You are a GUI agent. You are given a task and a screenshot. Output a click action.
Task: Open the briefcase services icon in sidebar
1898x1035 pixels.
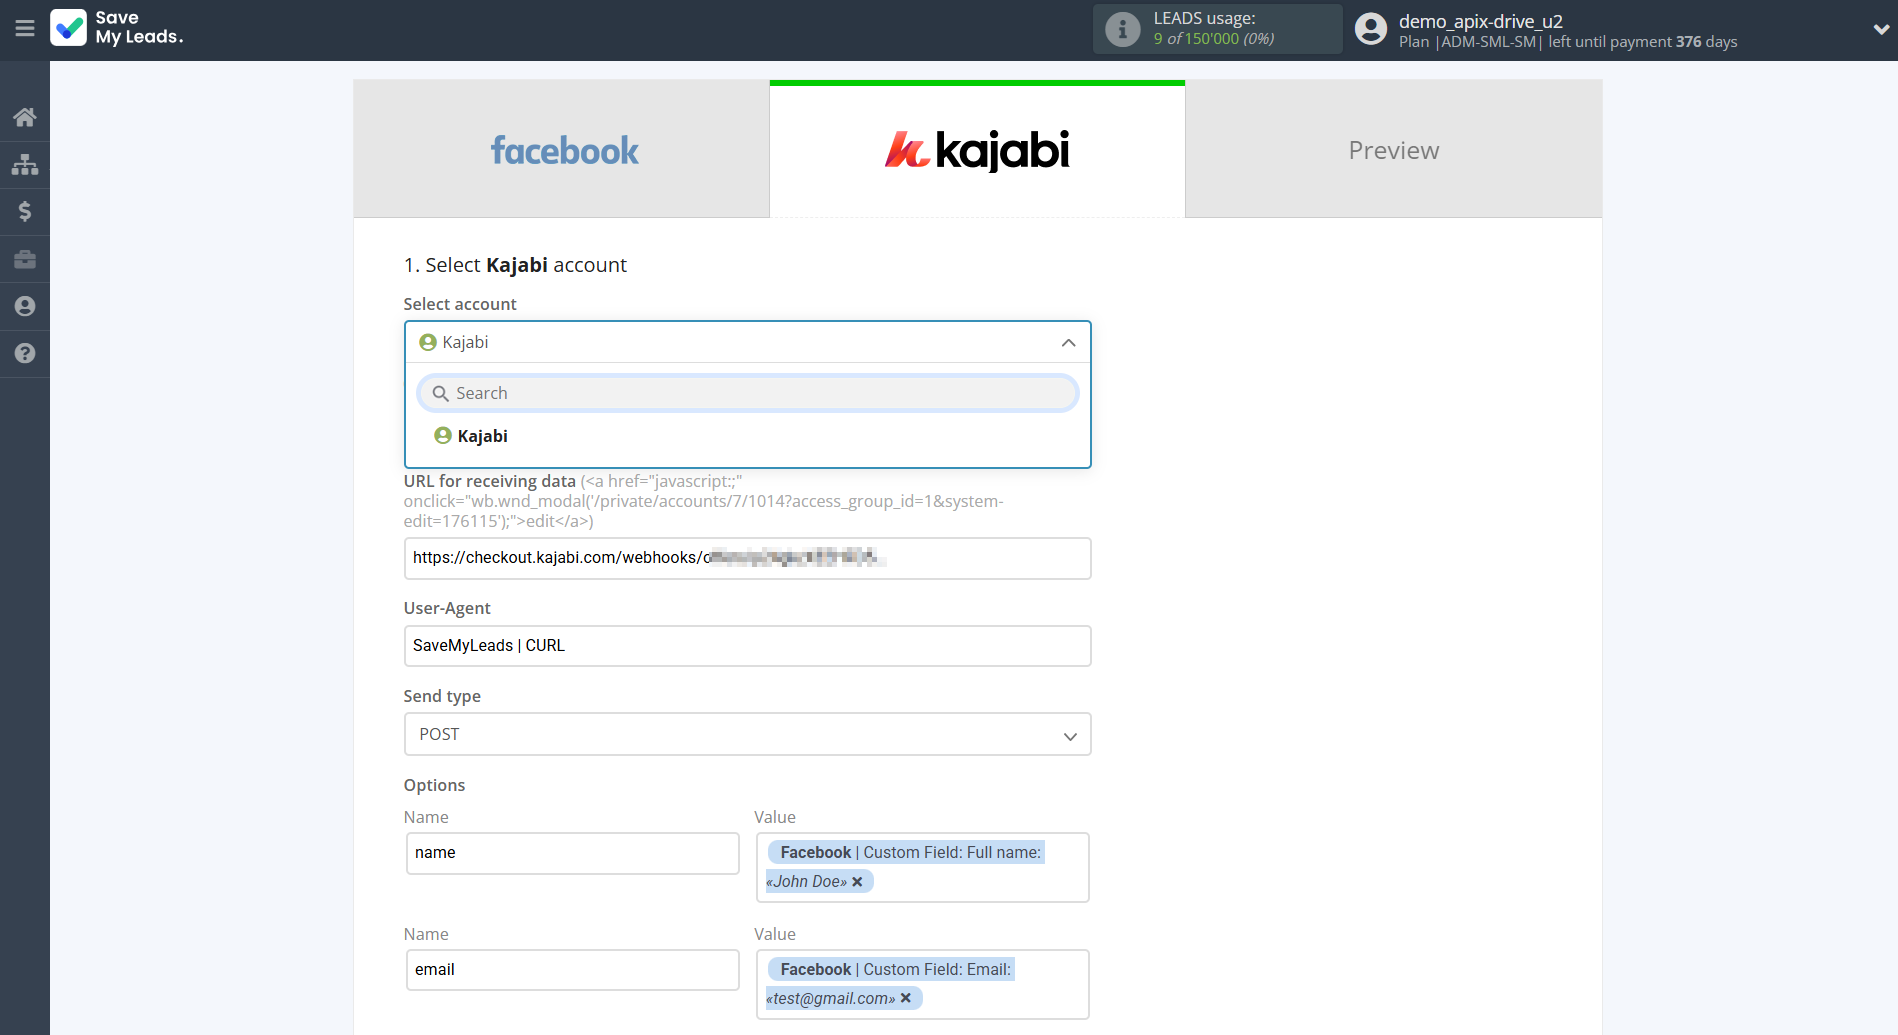(24, 258)
